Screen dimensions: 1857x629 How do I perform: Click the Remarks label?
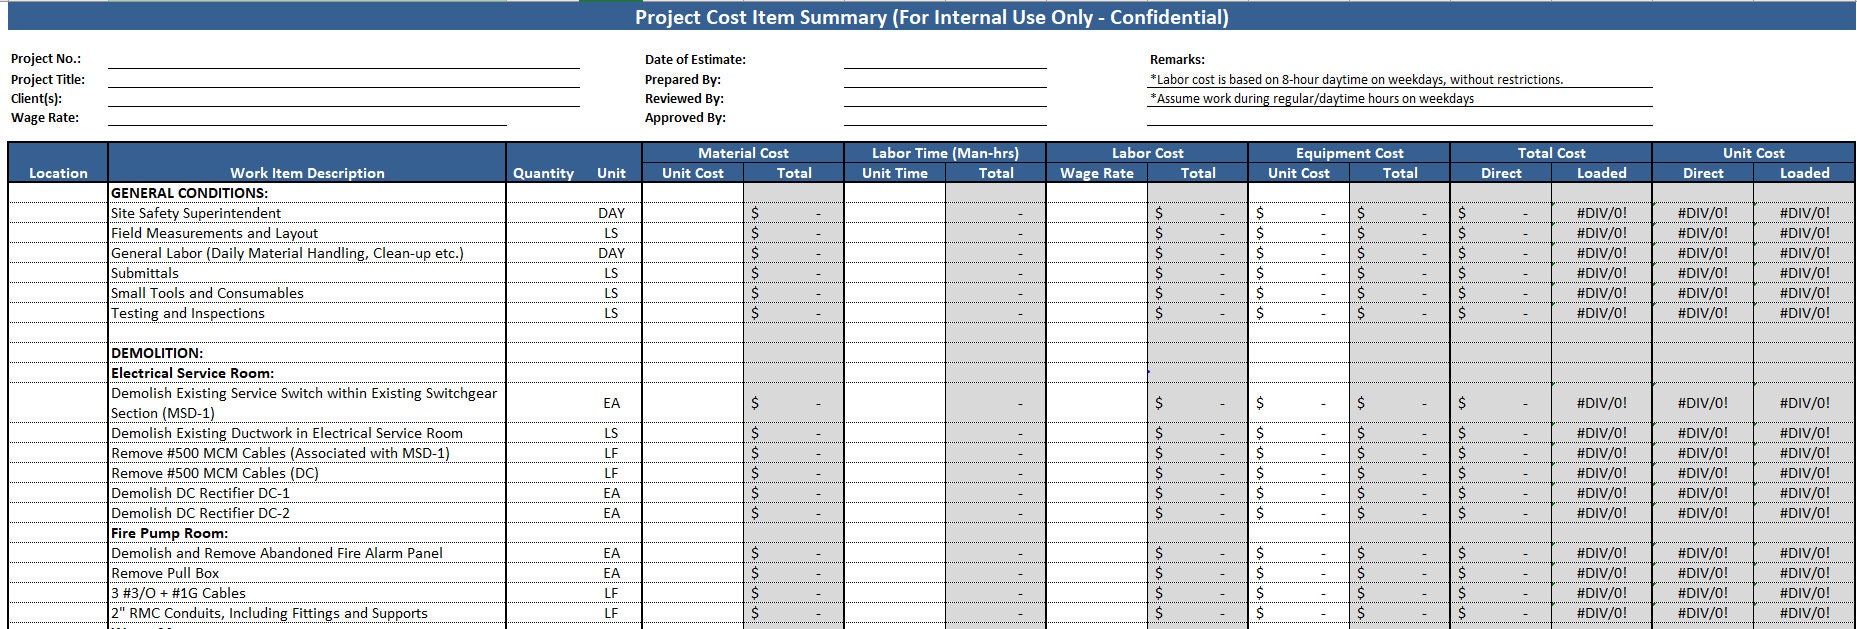1177,59
